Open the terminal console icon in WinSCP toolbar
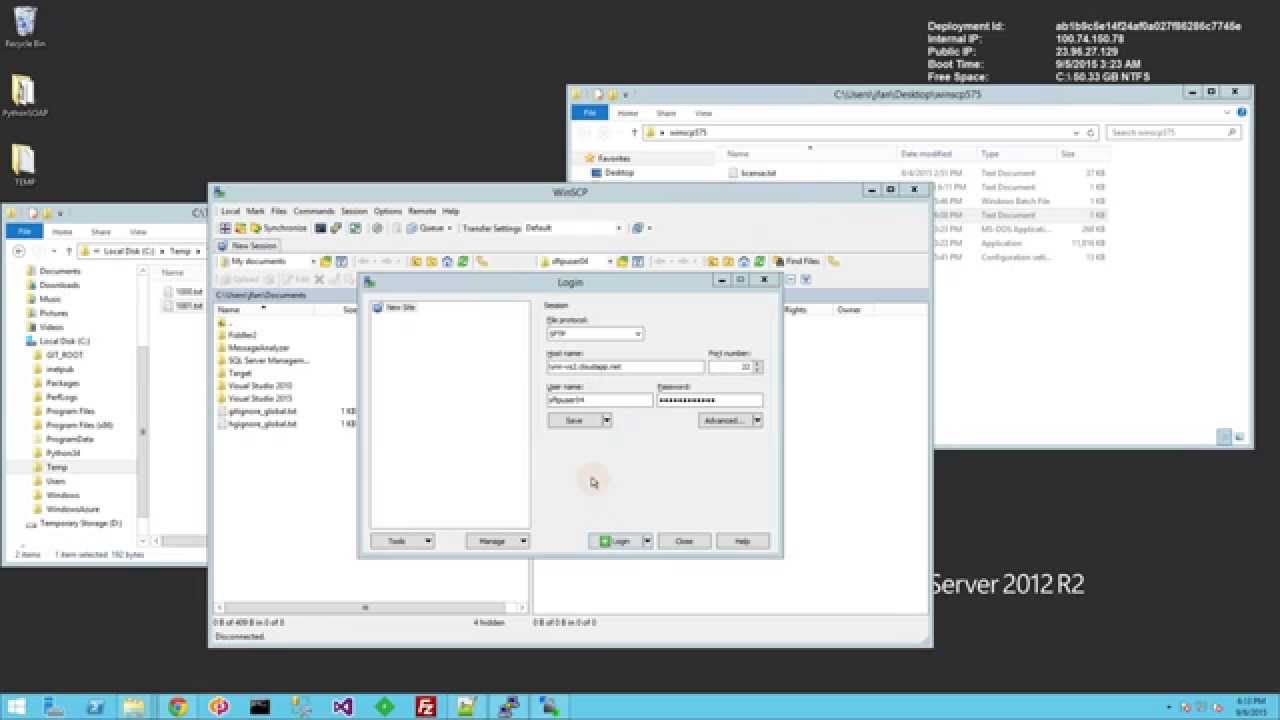Screen dimensions: 1280x720 320,228
